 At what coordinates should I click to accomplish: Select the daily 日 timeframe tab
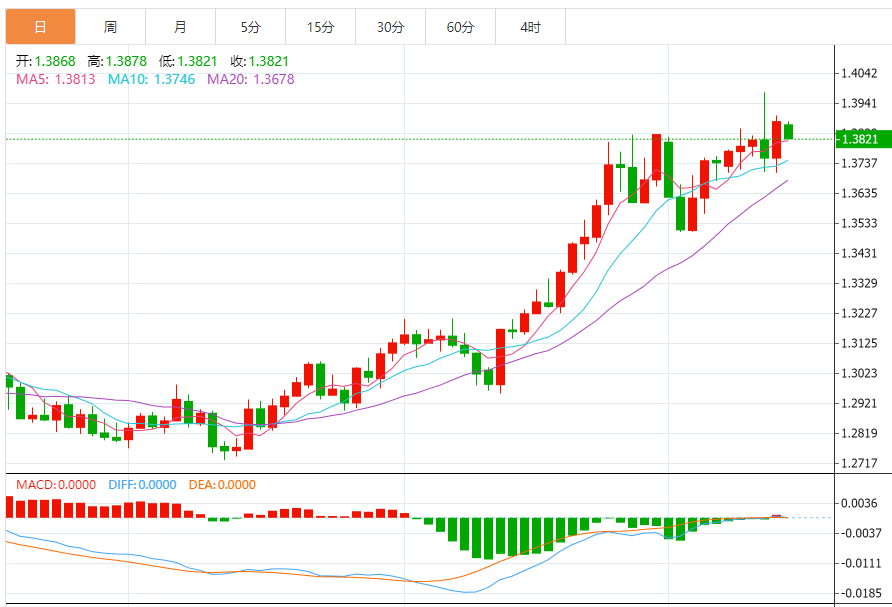[x=40, y=27]
